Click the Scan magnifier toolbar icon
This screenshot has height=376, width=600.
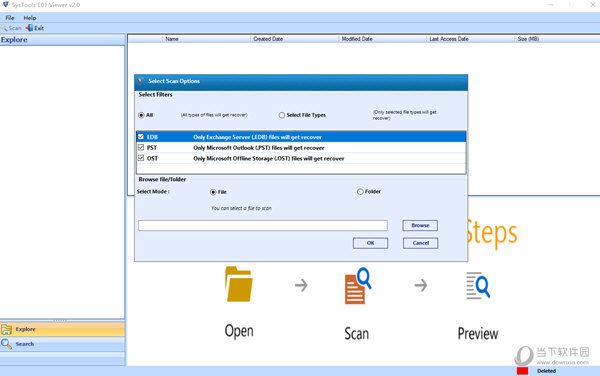(x=4, y=28)
